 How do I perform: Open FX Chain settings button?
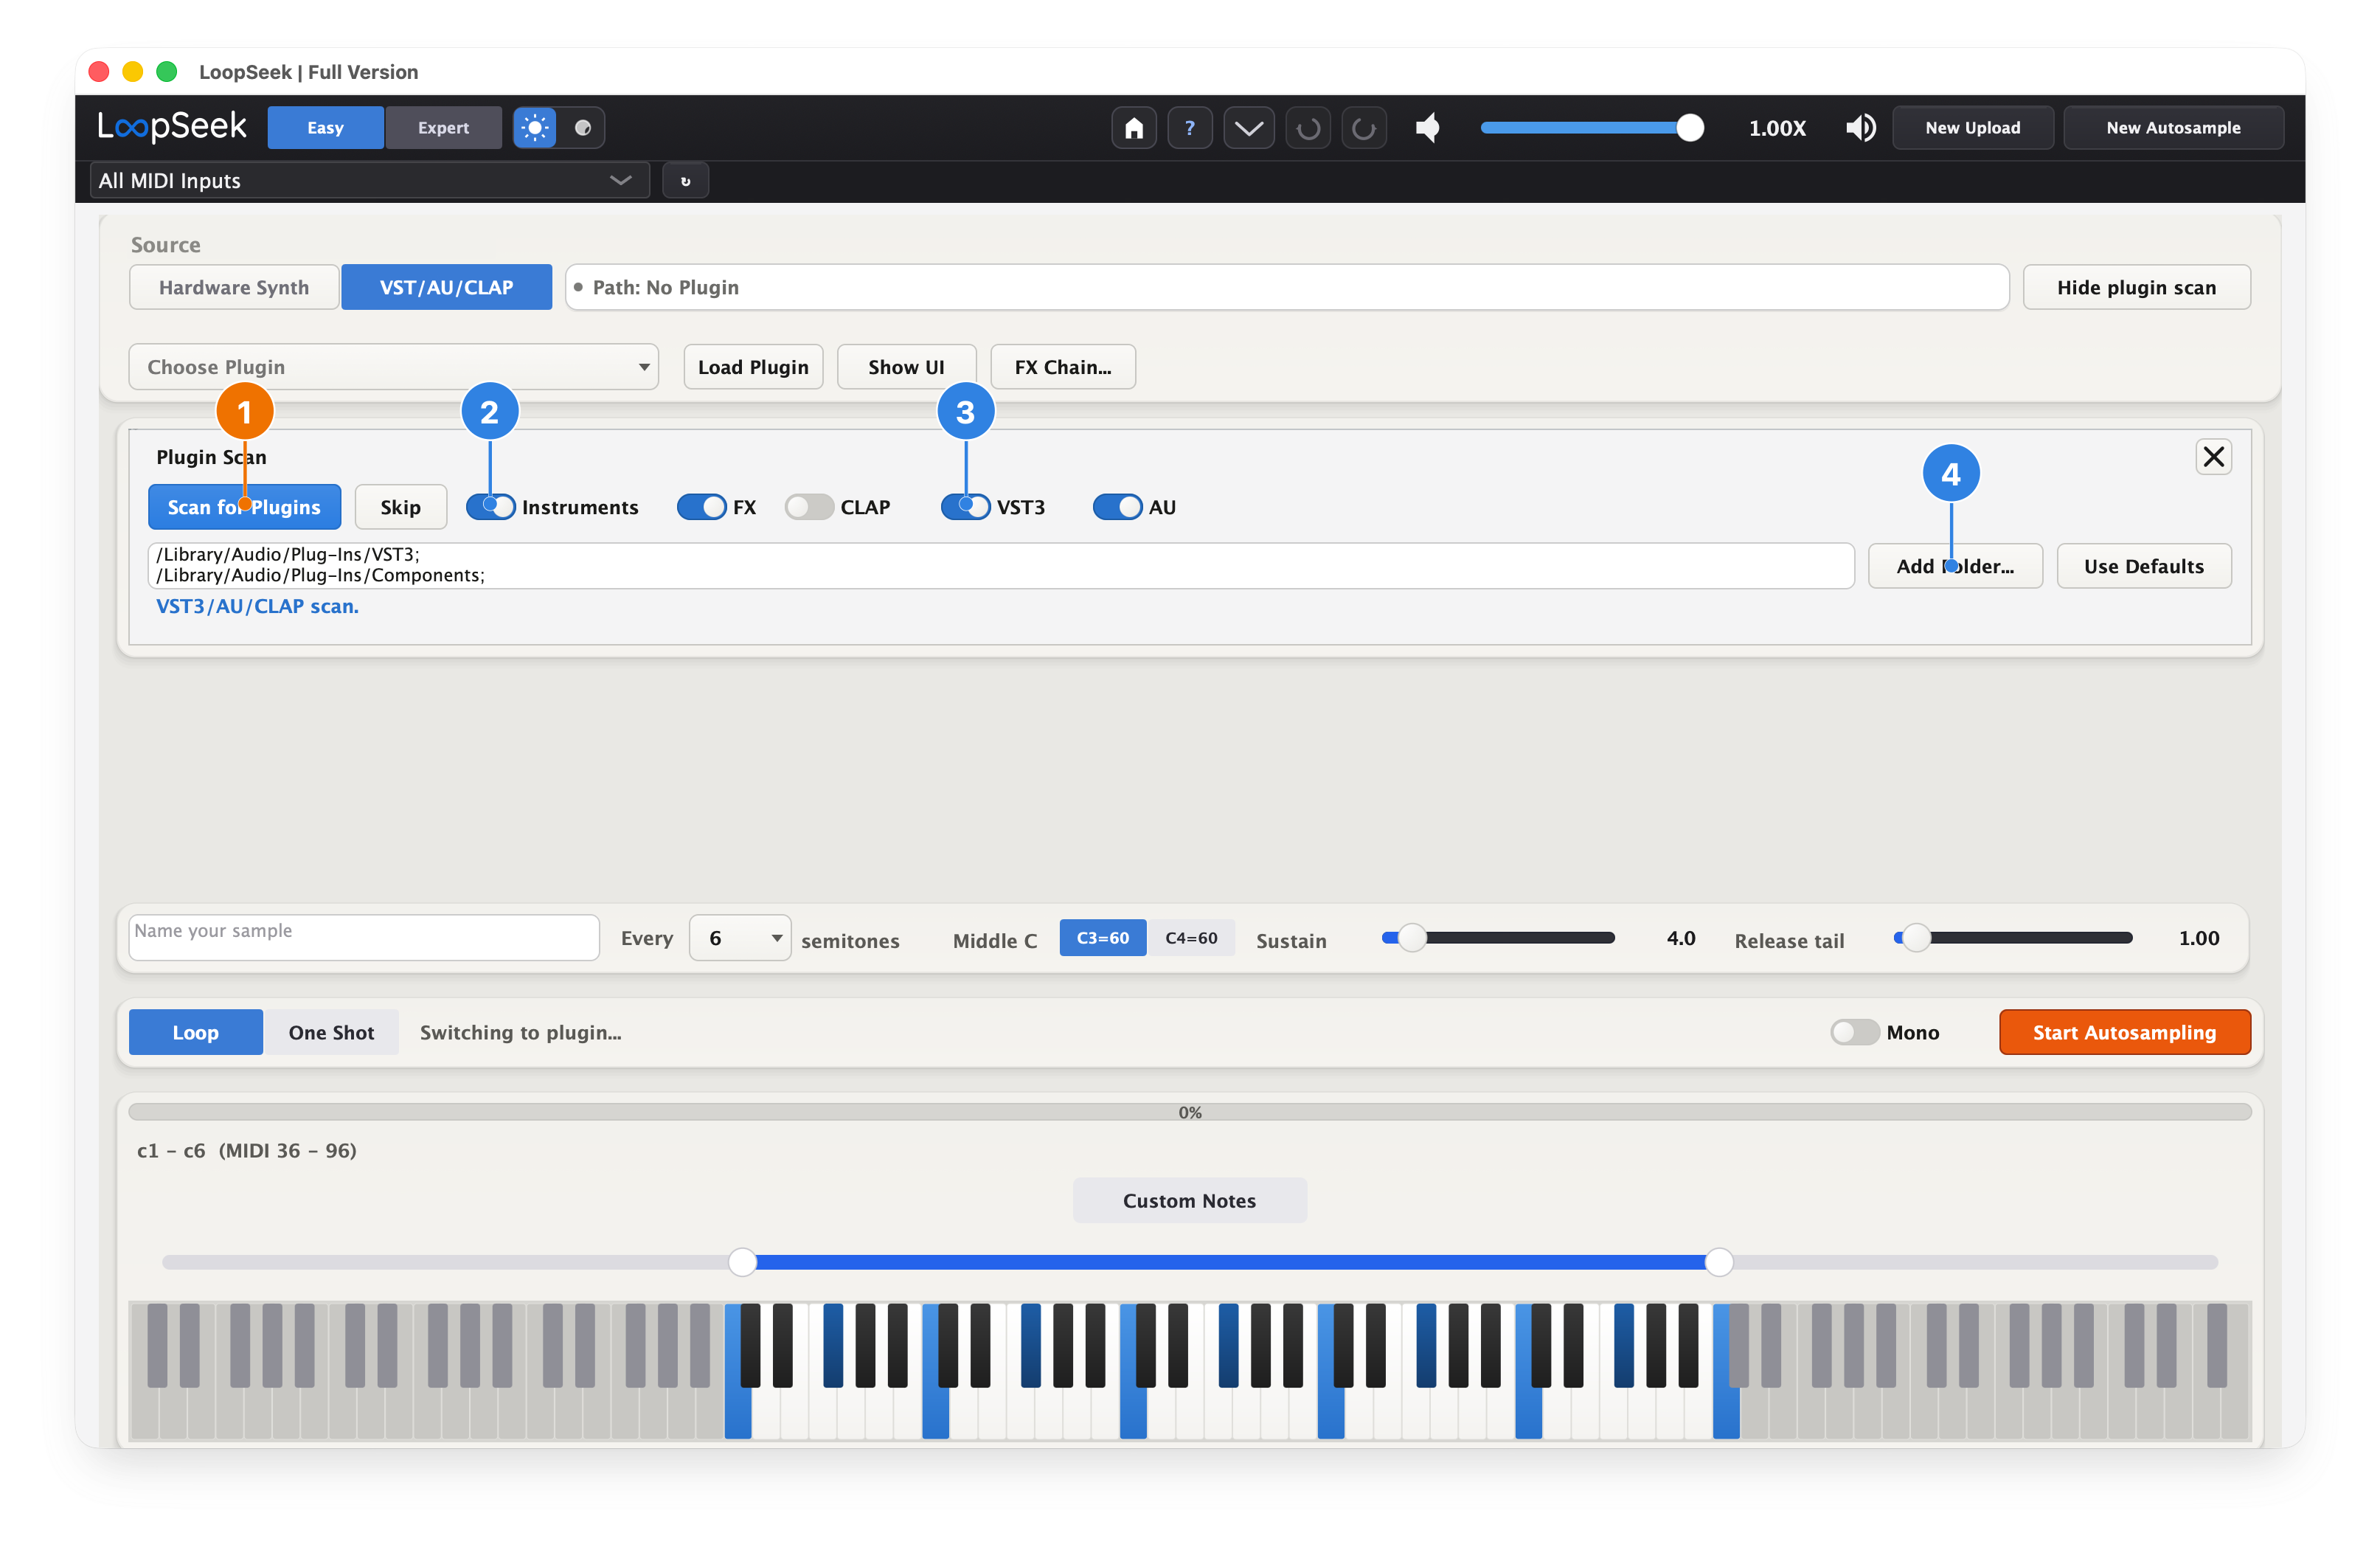tap(1063, 367)
